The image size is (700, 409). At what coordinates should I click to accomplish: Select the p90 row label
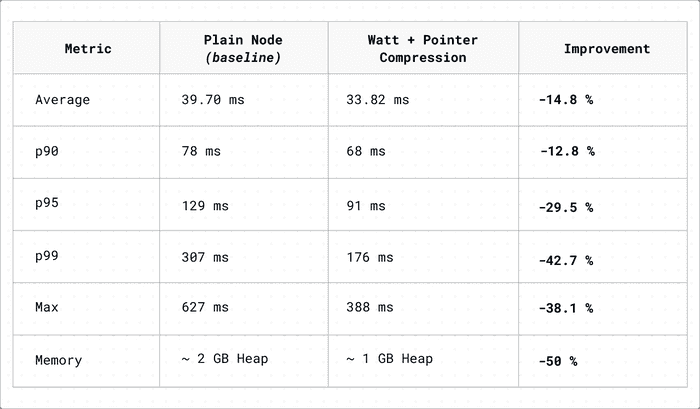(x=49, y=152)
